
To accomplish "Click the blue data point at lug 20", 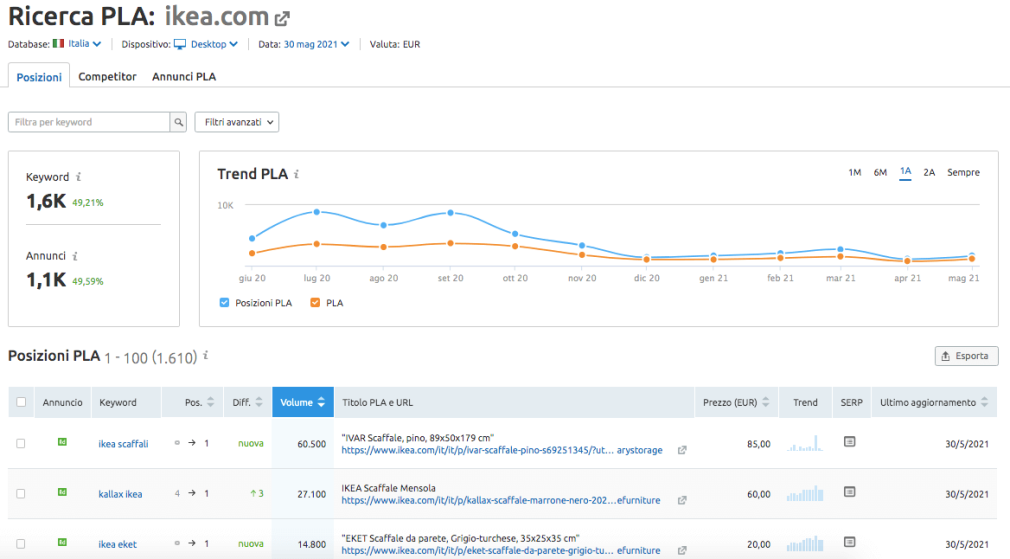I will pos(317,212).
